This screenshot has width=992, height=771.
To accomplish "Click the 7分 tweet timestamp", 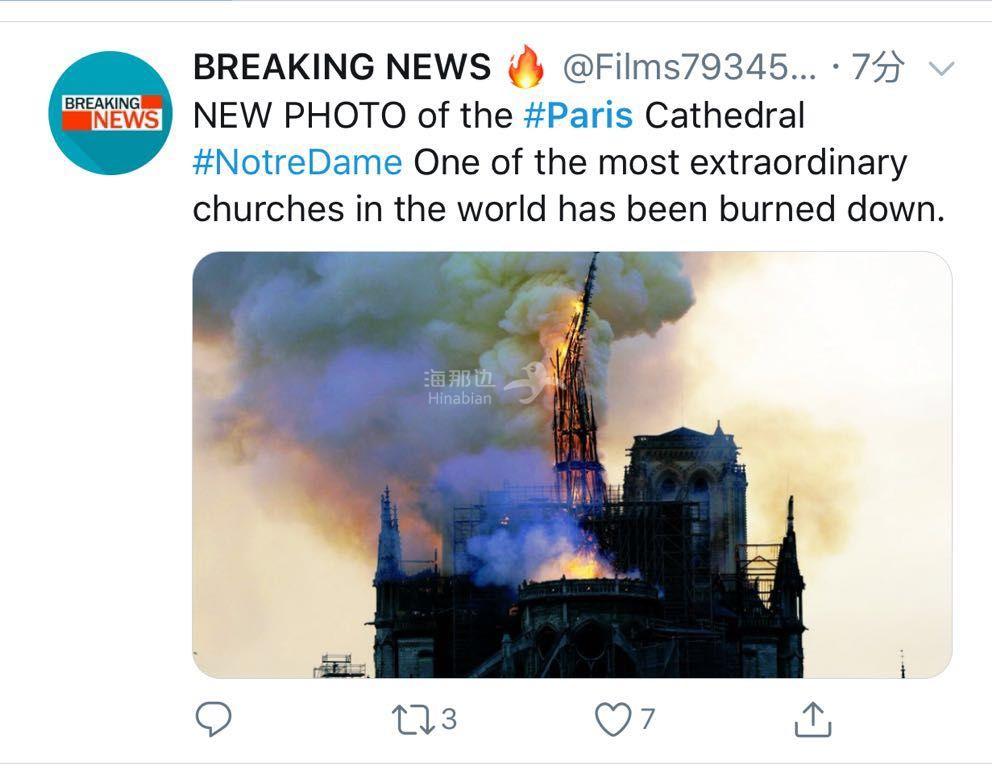I will click(876, 66).
